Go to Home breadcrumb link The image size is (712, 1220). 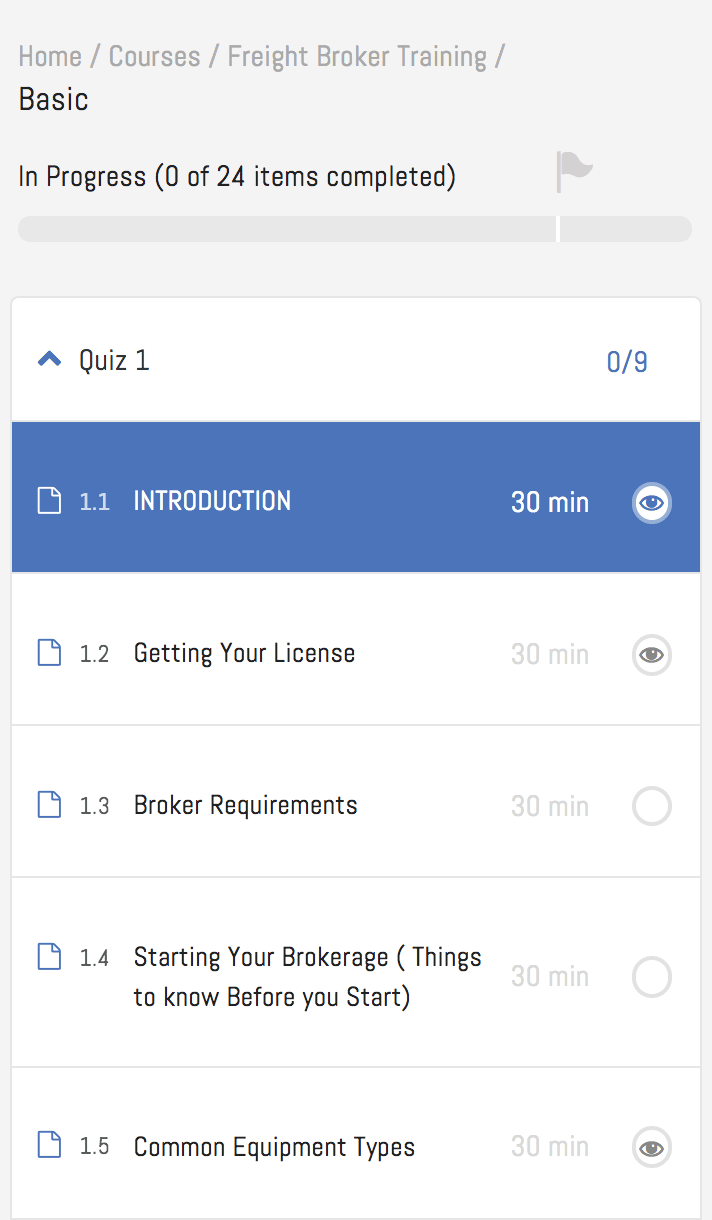pos(50,57)
